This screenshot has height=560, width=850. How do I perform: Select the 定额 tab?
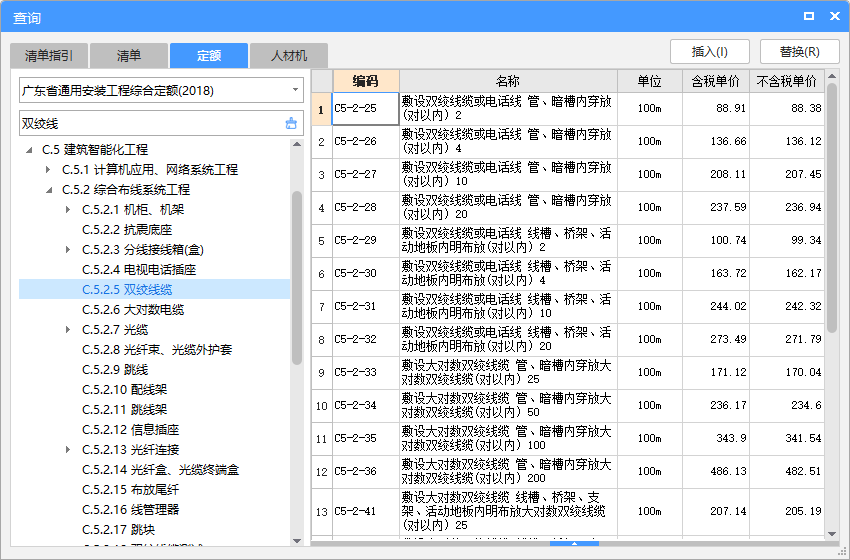point(209,55)
